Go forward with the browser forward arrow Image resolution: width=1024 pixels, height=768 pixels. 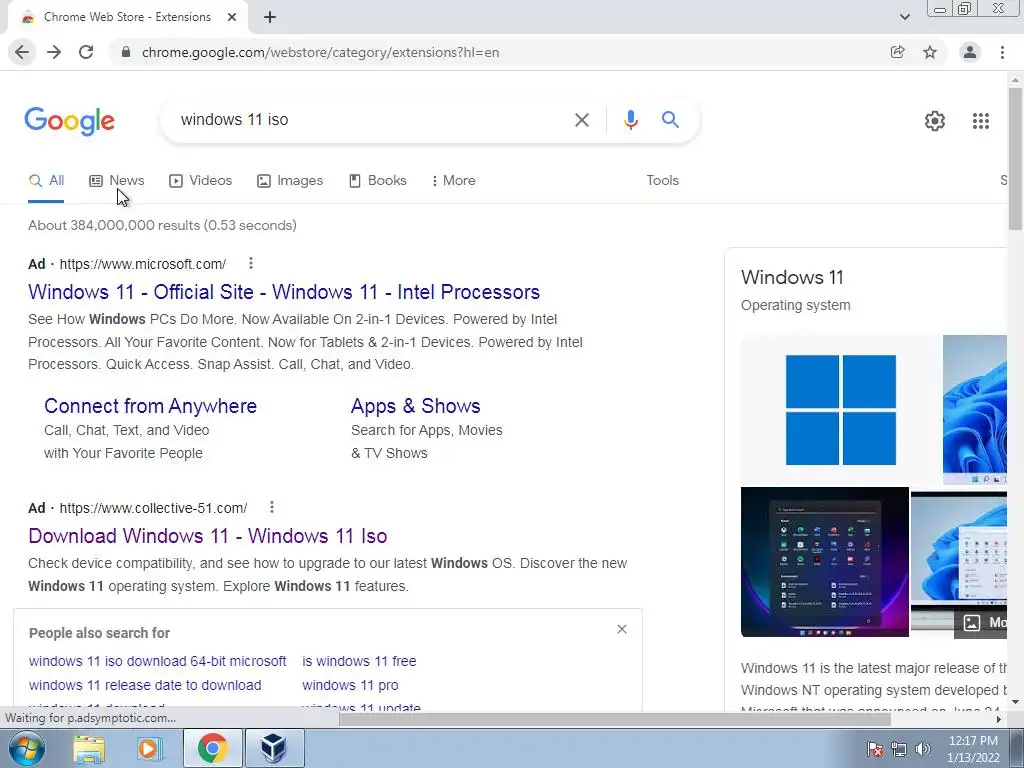(x=54, y=52)
